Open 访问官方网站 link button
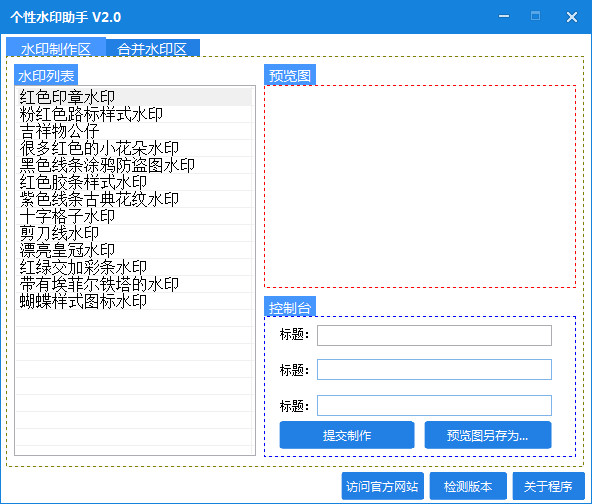 click(382, 486)
